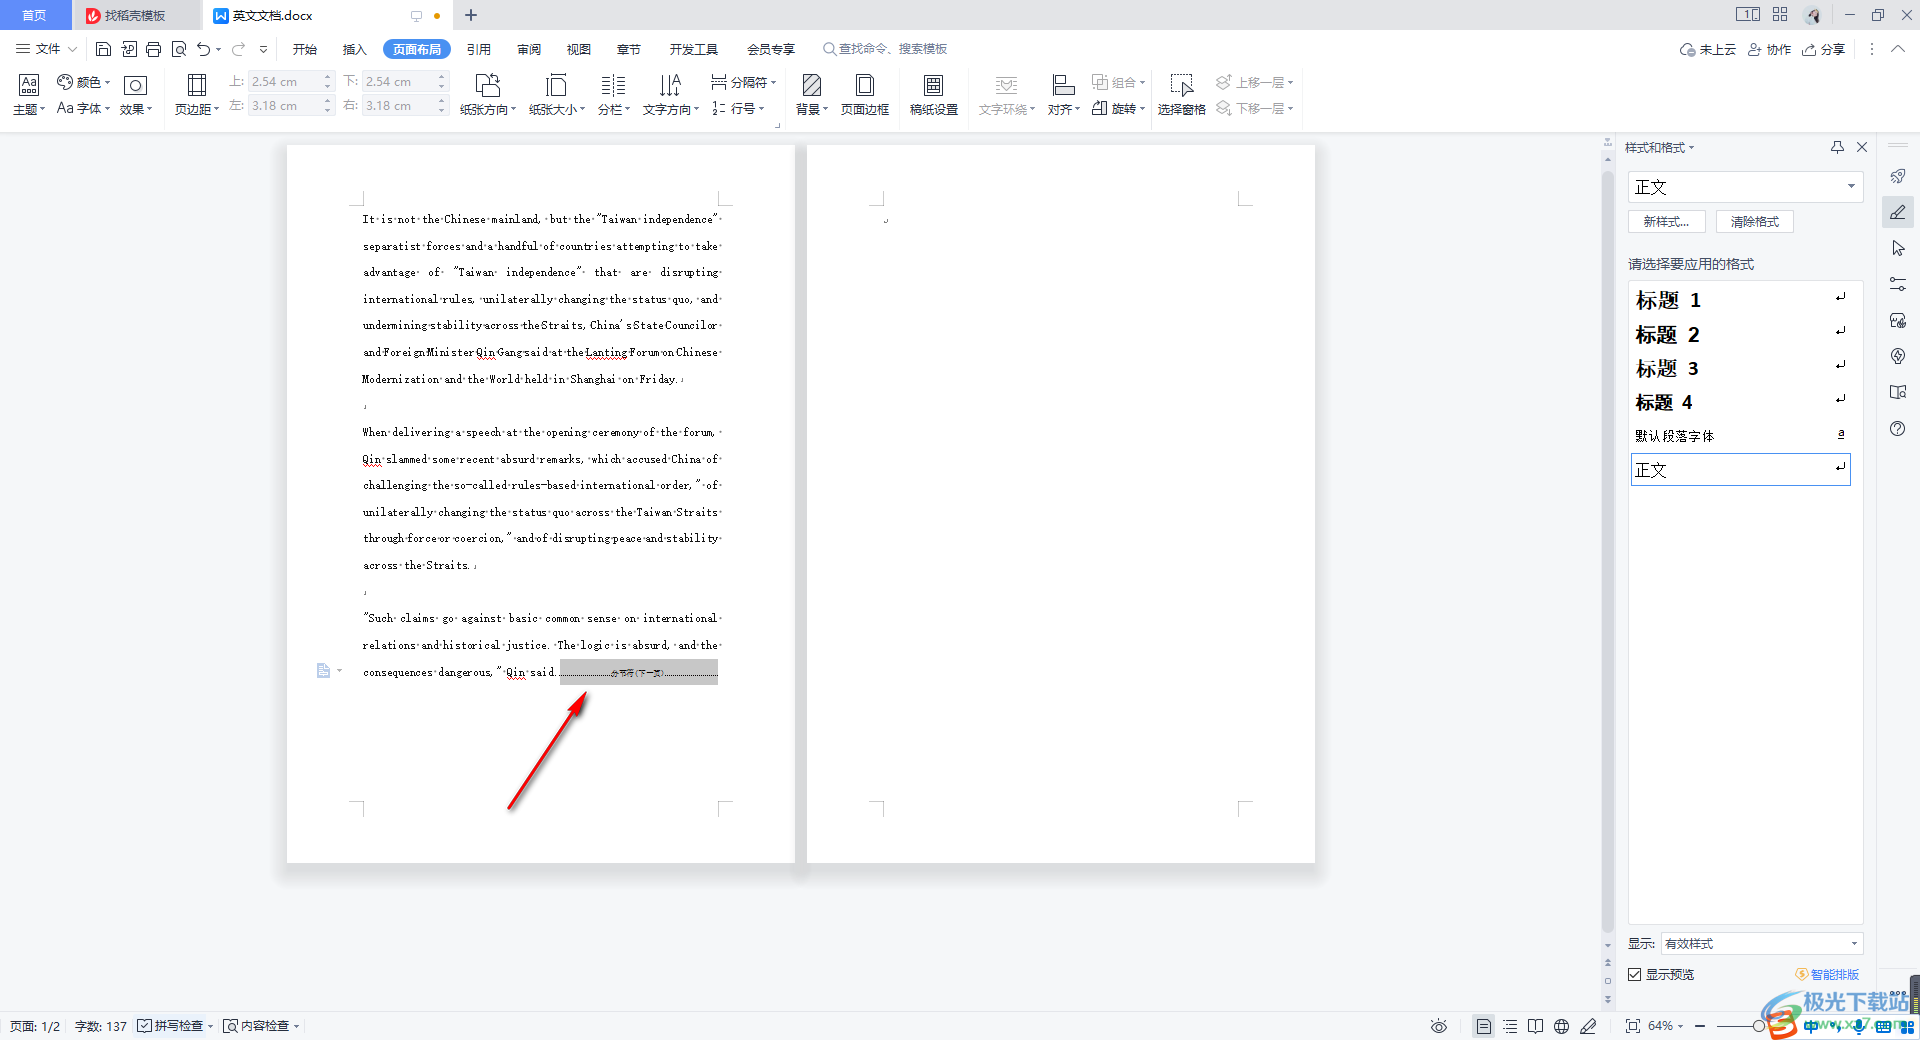Open the 64% zoom level dropdown

coord(1666,1026)
